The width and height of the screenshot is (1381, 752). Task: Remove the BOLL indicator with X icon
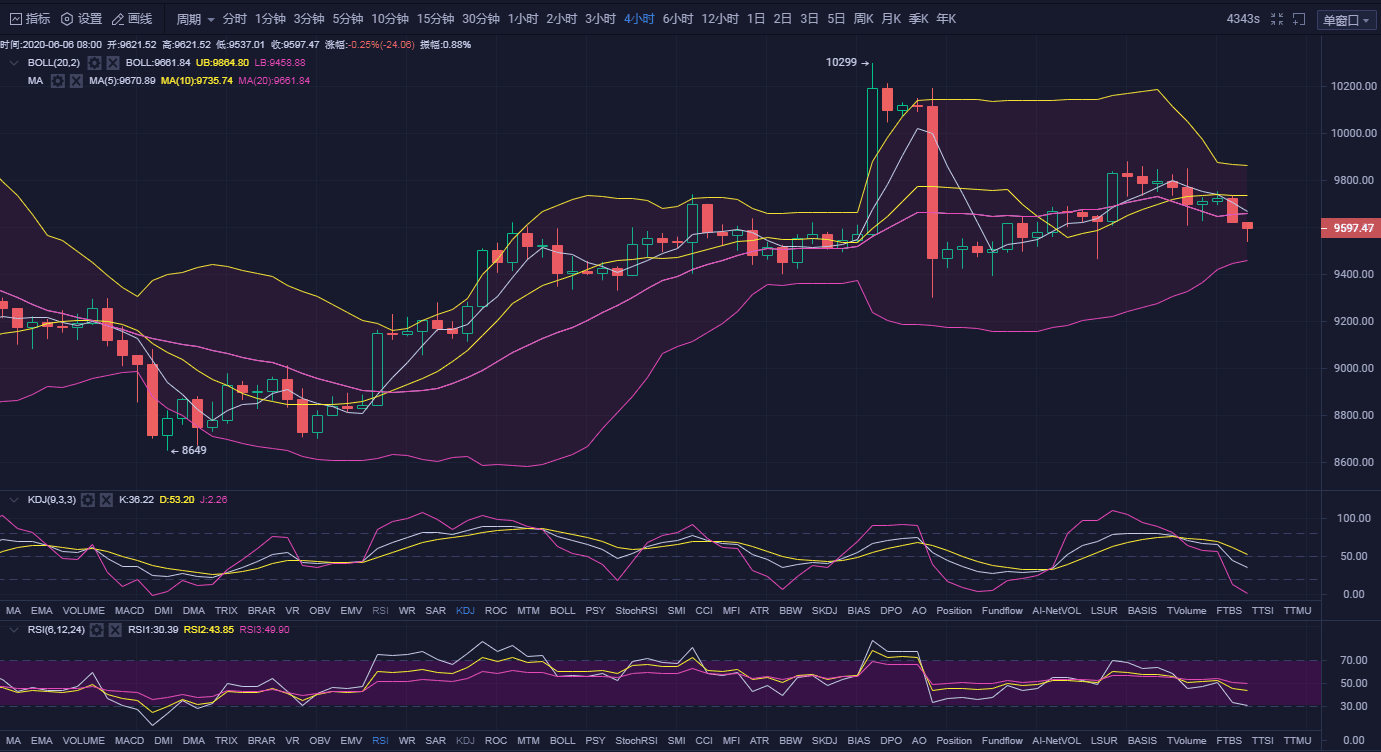click(x=113, y=63)
